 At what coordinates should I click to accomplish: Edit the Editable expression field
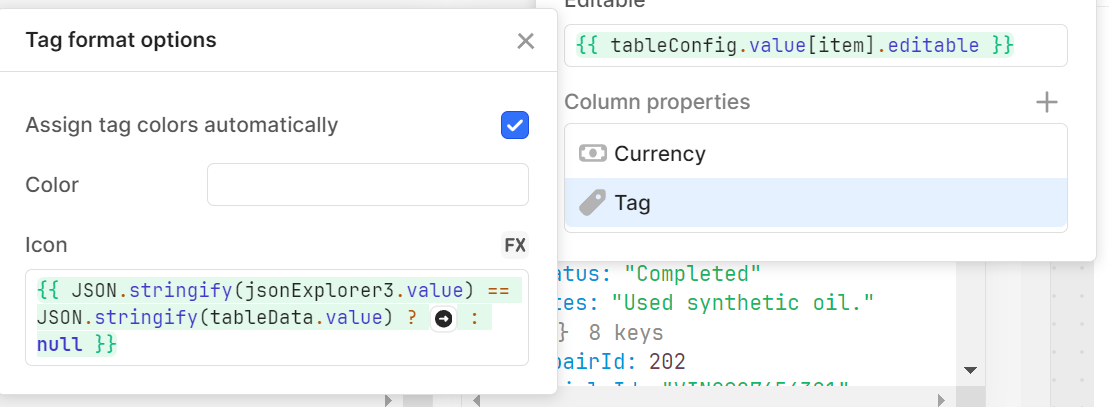tap(815, 46)
